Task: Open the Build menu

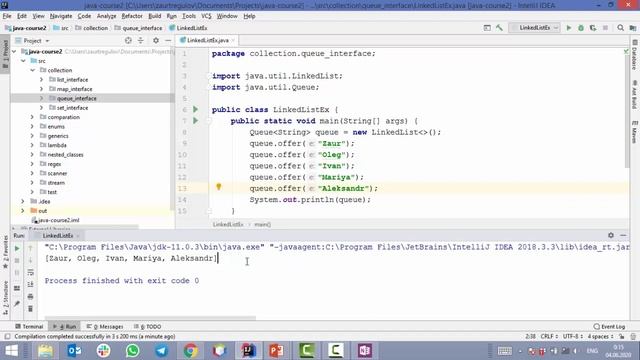Action: point(154,16)
